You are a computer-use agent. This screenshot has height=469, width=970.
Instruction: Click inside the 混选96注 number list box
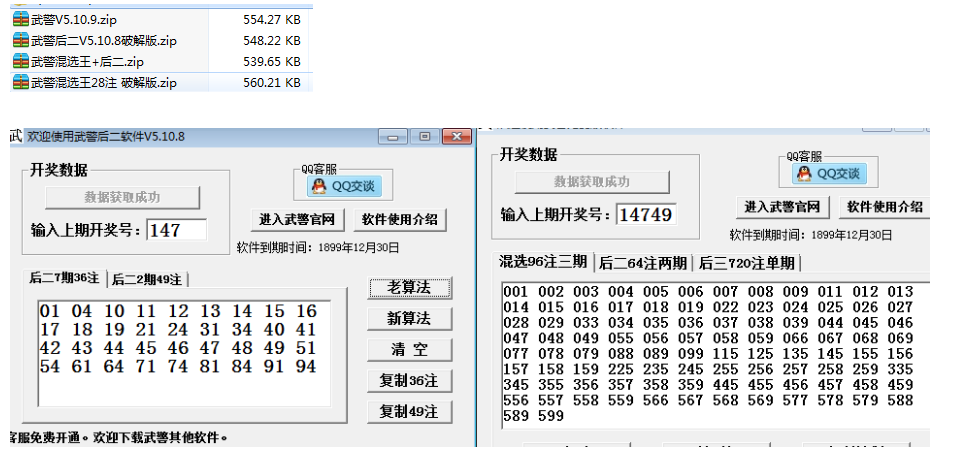pyautogui.click(x=715, y=355)
